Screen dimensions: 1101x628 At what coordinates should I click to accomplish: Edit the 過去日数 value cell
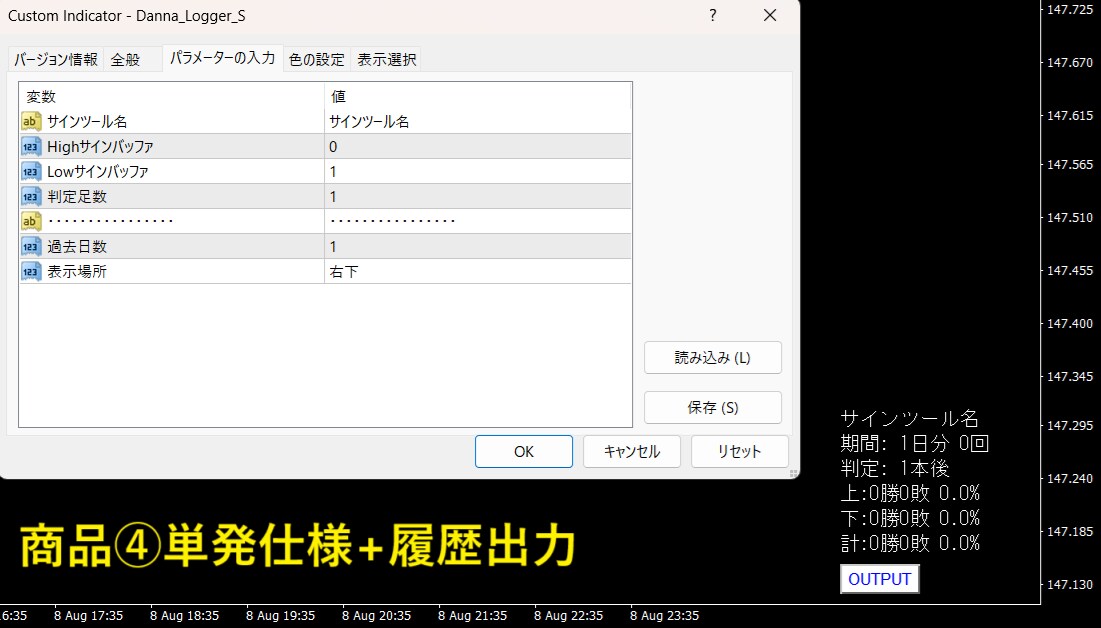[477, 247]
